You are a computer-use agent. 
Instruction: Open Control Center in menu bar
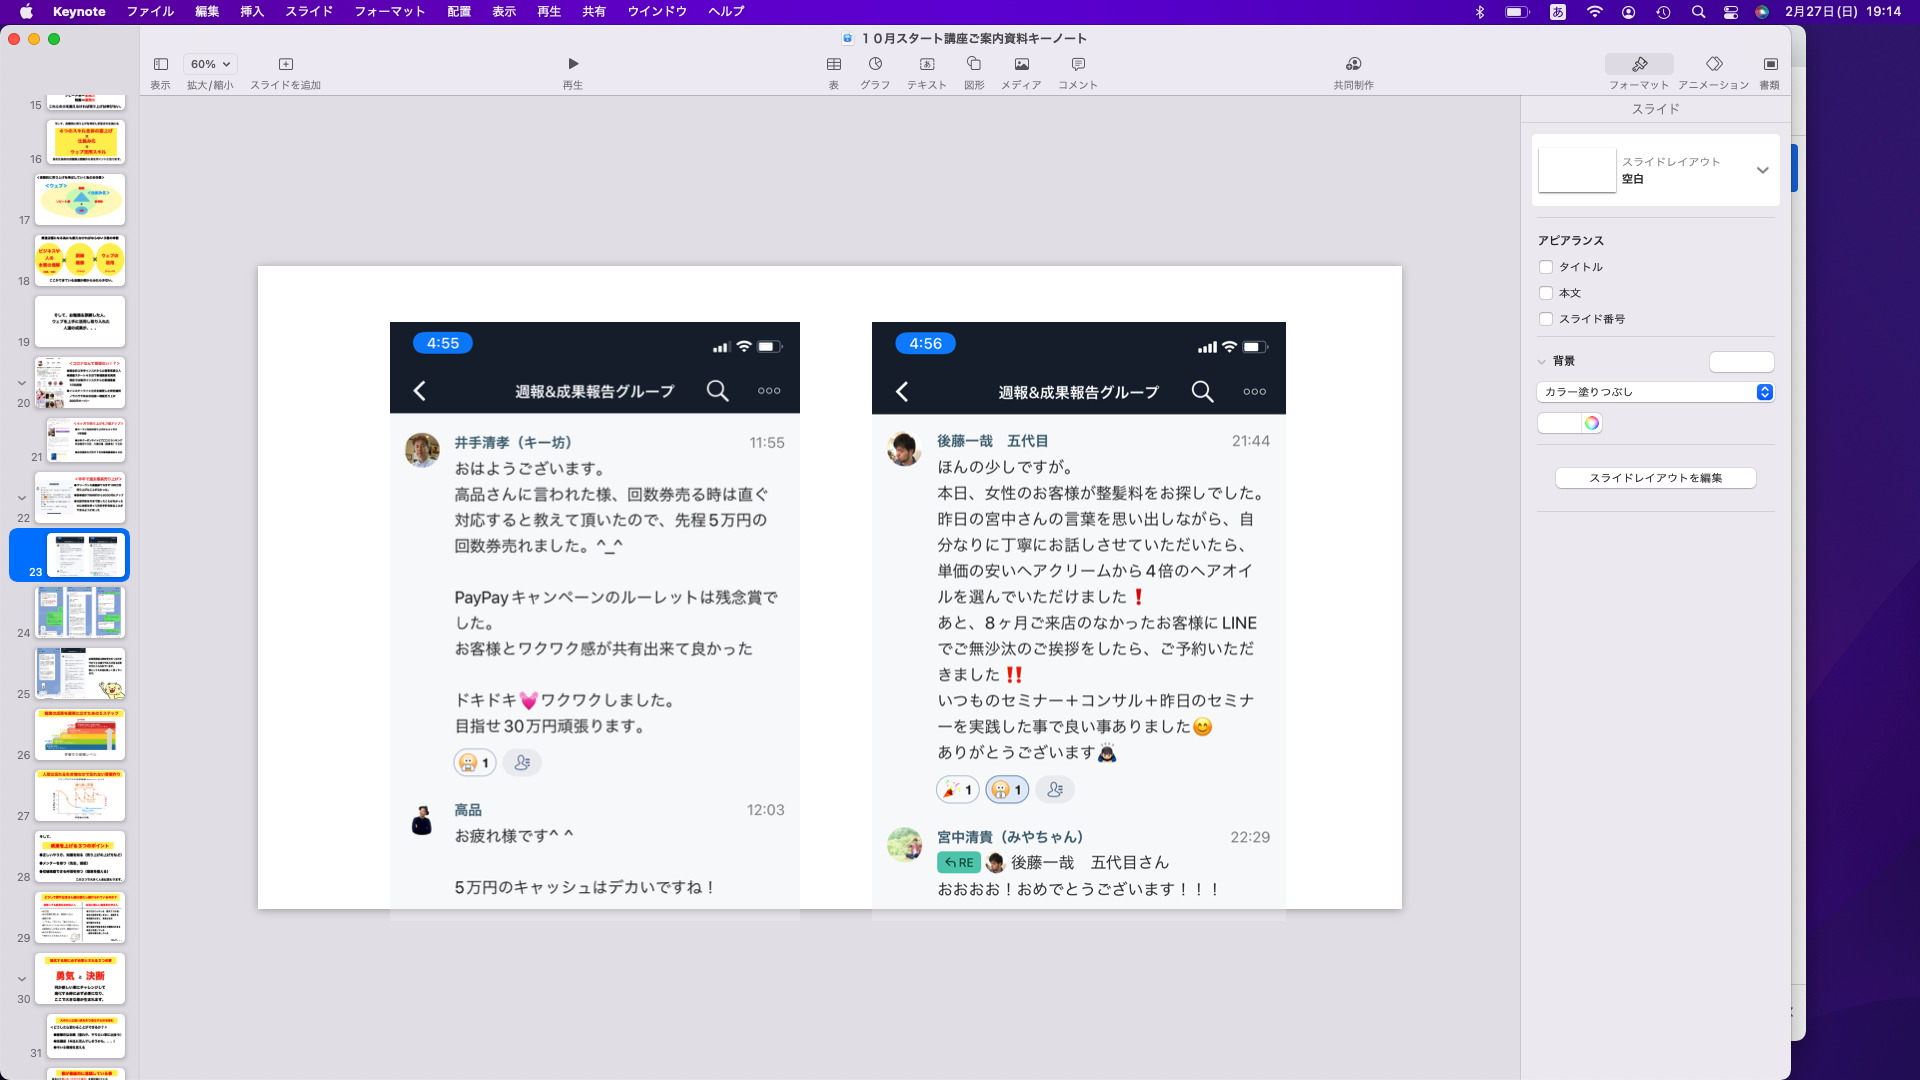1731,12
